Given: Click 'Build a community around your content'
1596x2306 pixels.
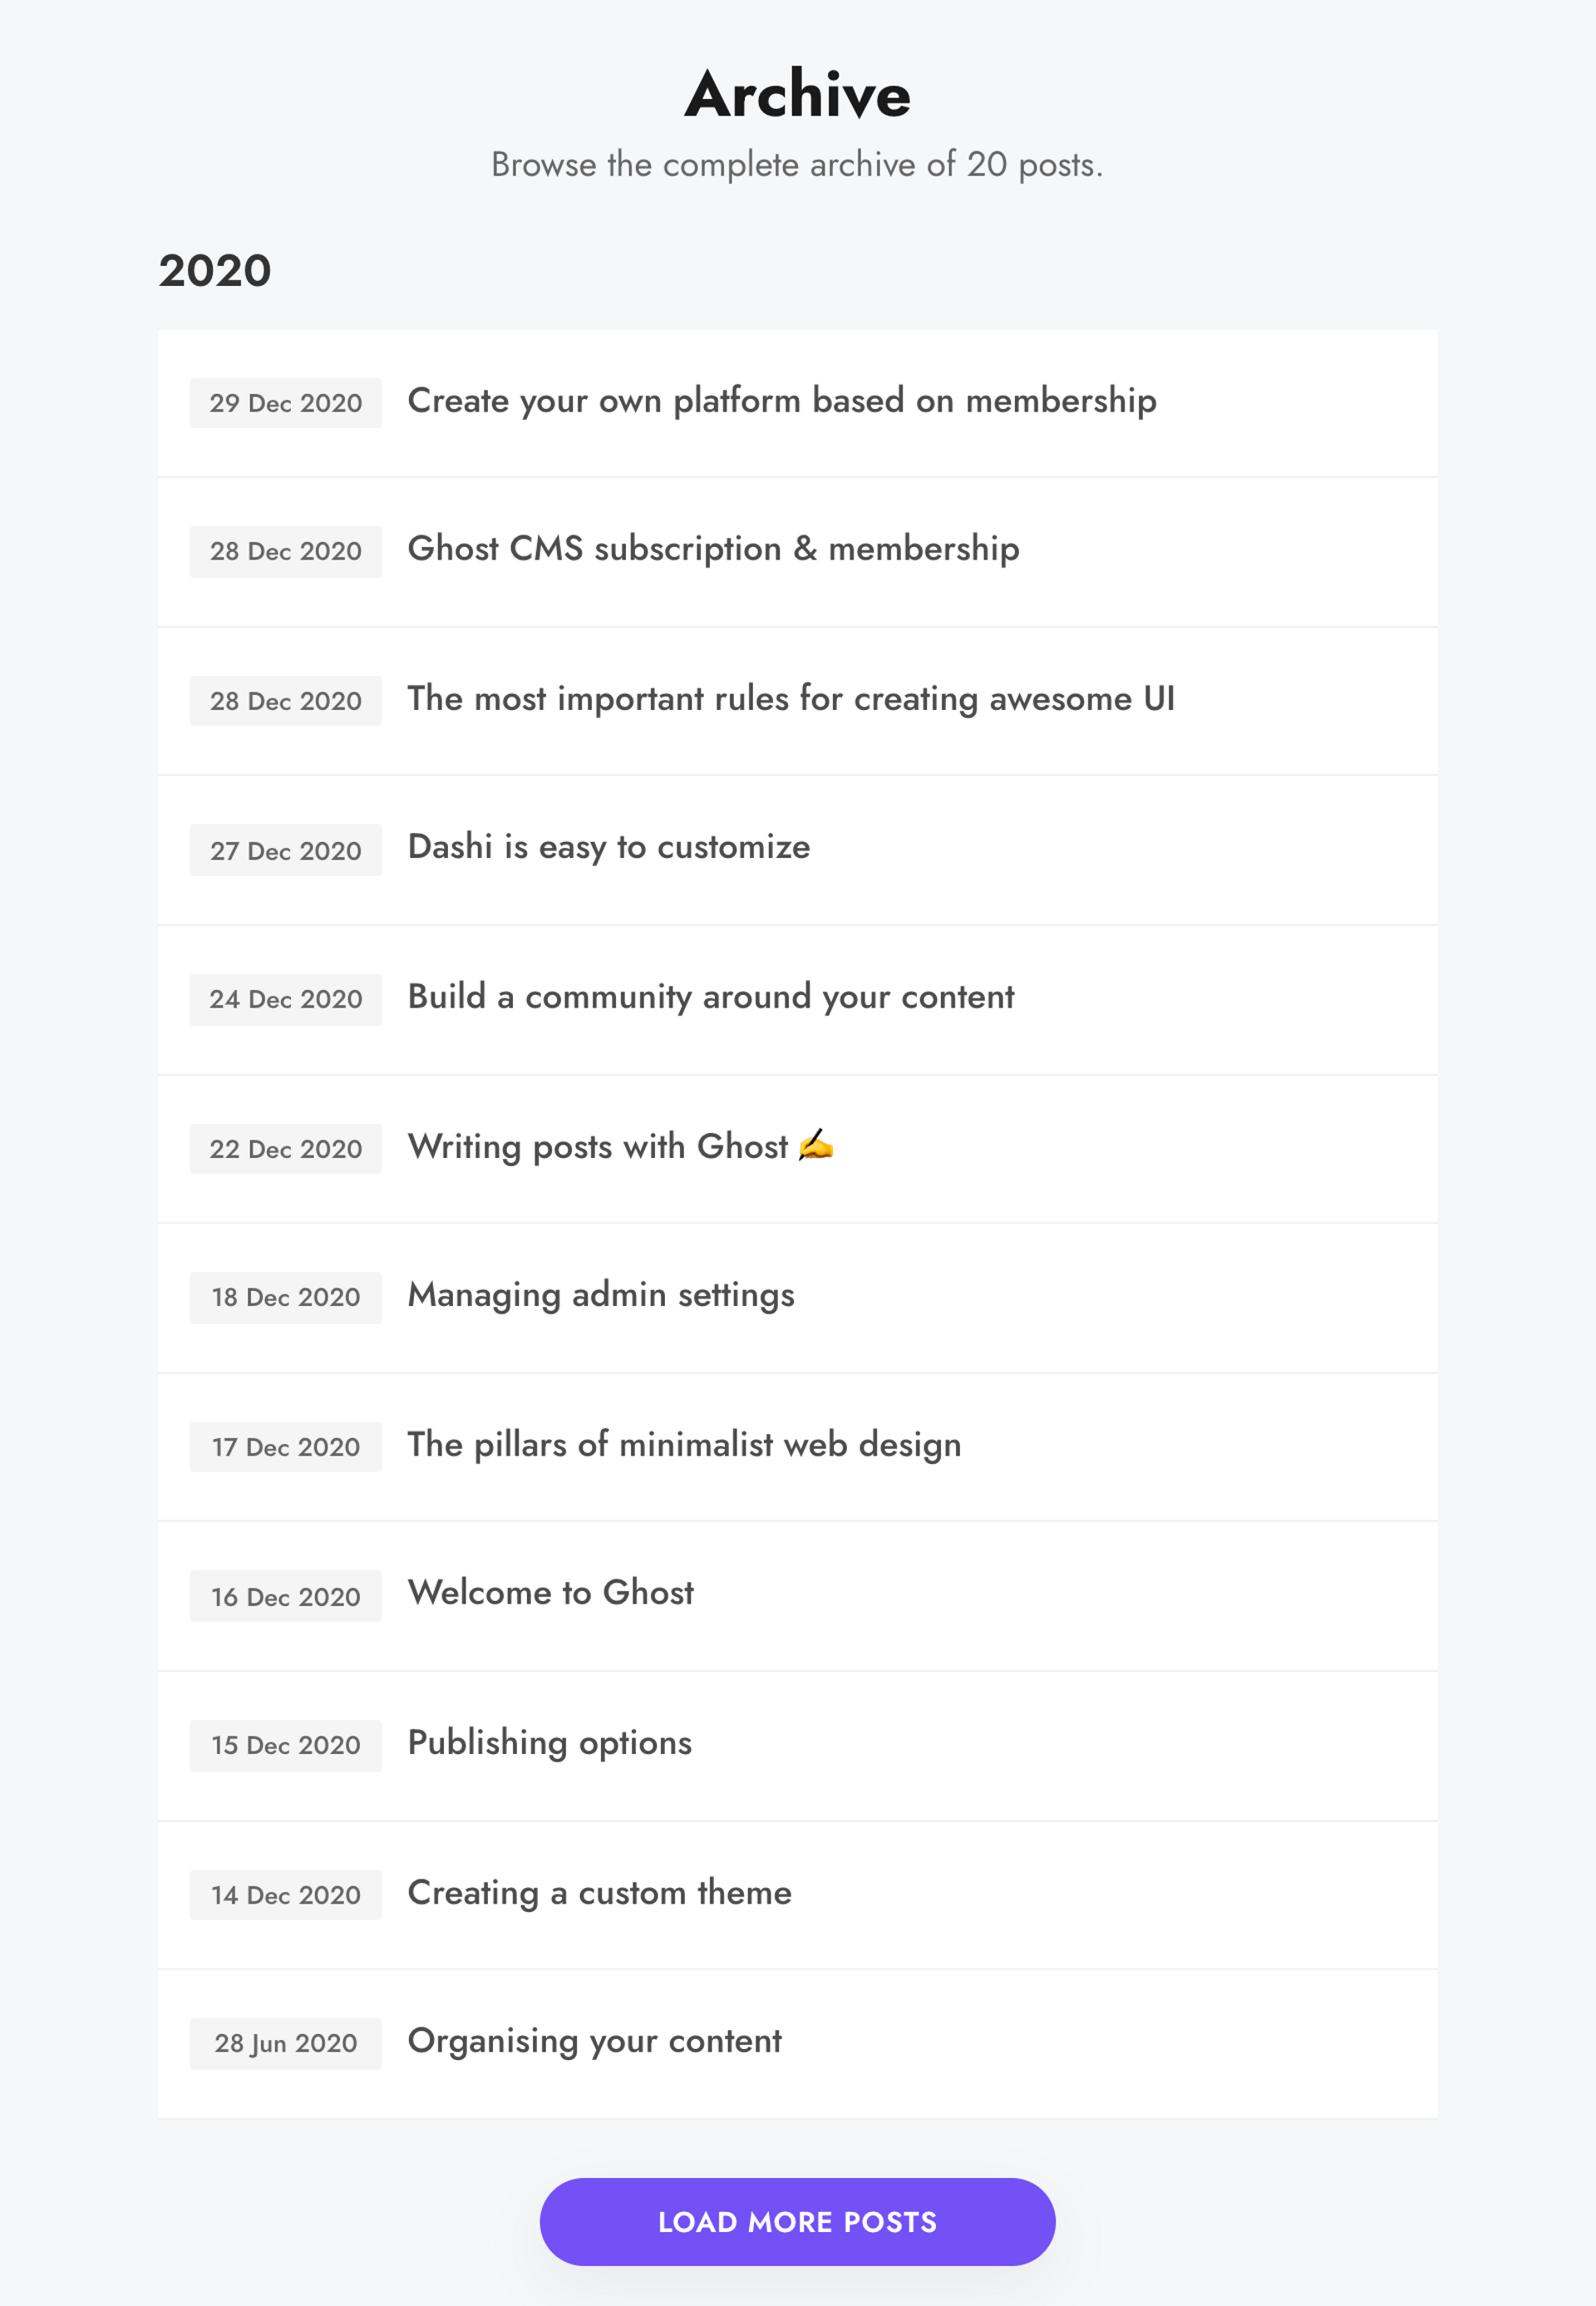Looking at the screenshot, I should [712, 995].
